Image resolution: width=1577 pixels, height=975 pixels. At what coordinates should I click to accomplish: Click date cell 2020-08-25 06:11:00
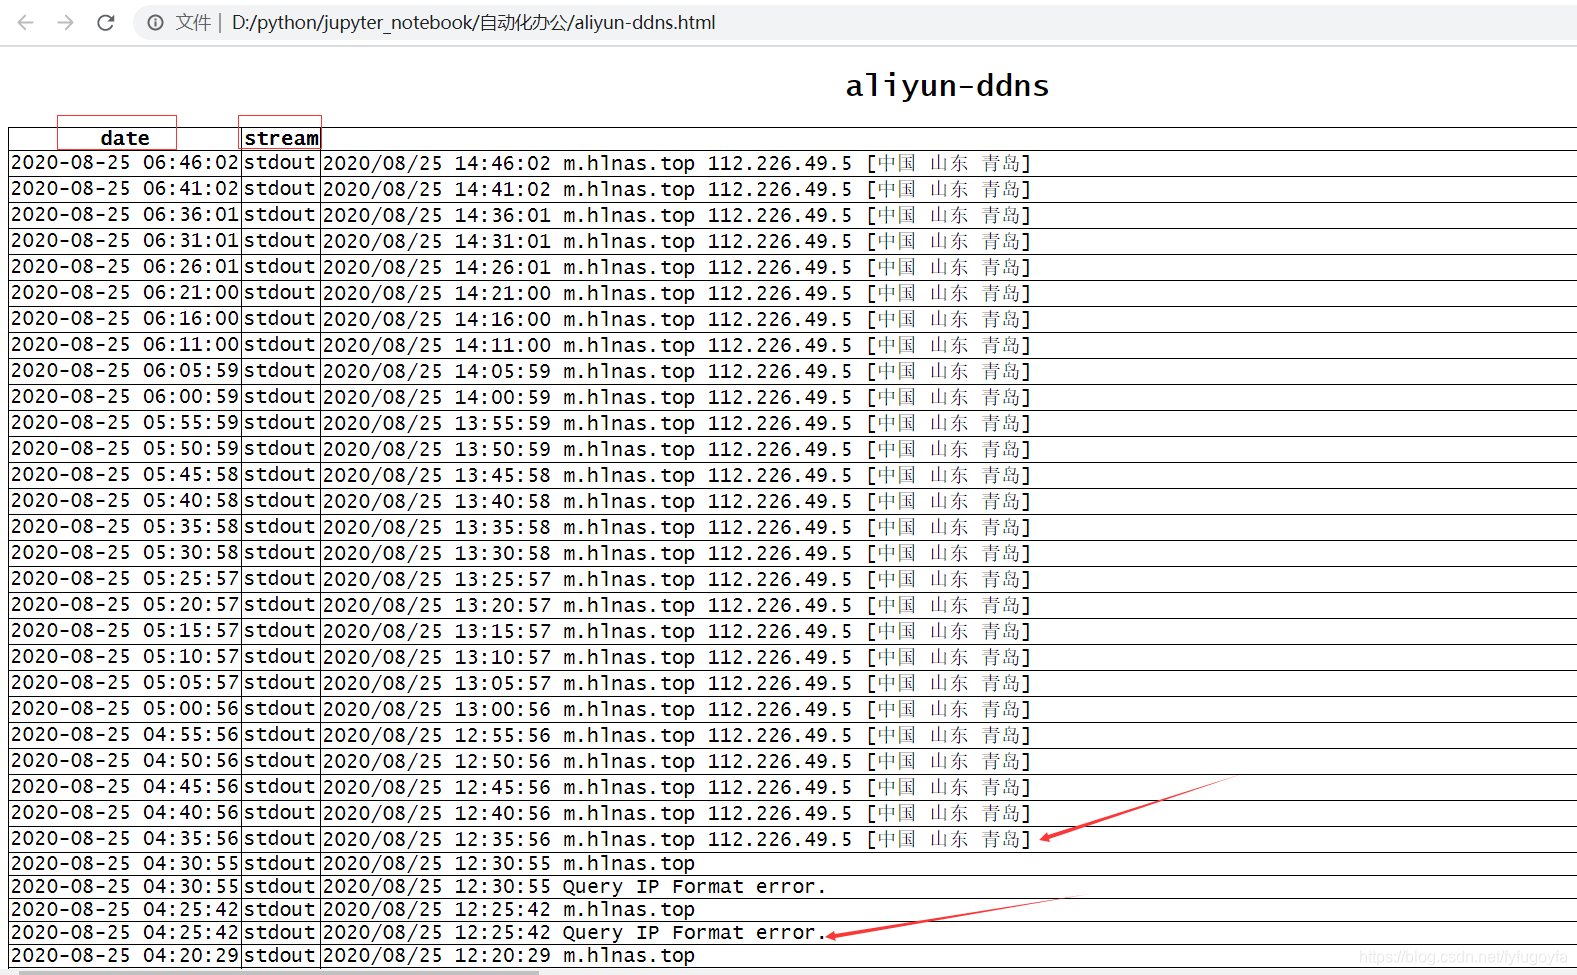125,345
